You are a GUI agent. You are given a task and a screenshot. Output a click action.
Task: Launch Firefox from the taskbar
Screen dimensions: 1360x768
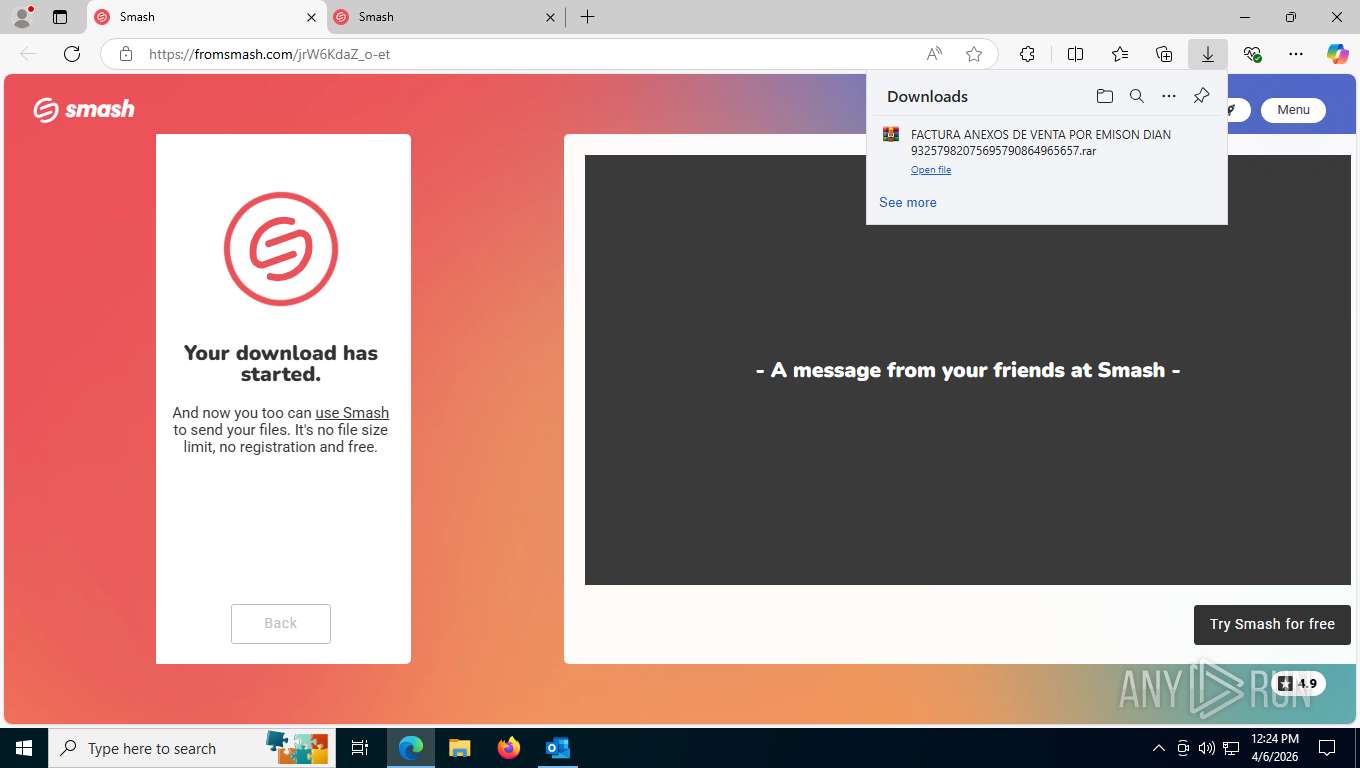508,748
